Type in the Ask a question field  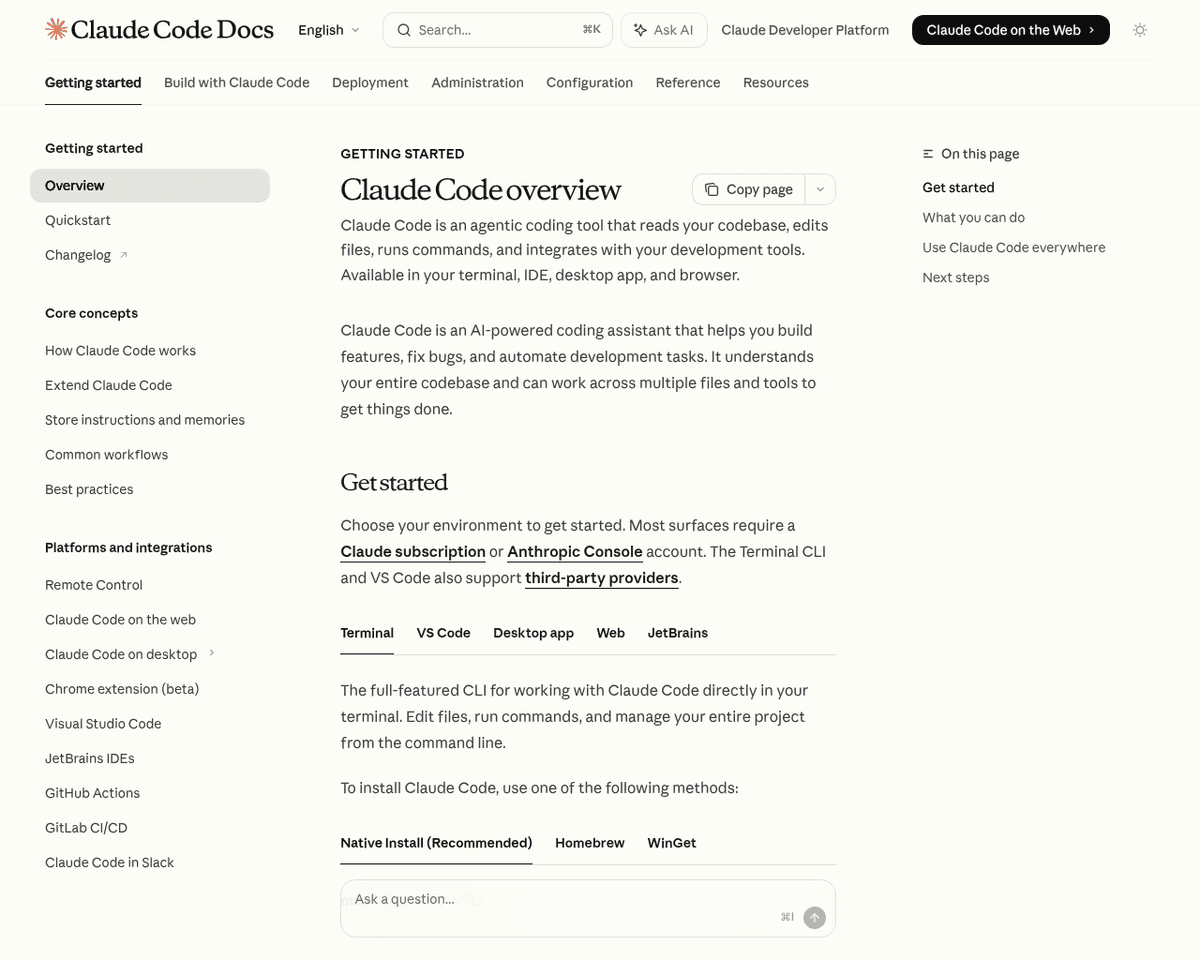560,899
